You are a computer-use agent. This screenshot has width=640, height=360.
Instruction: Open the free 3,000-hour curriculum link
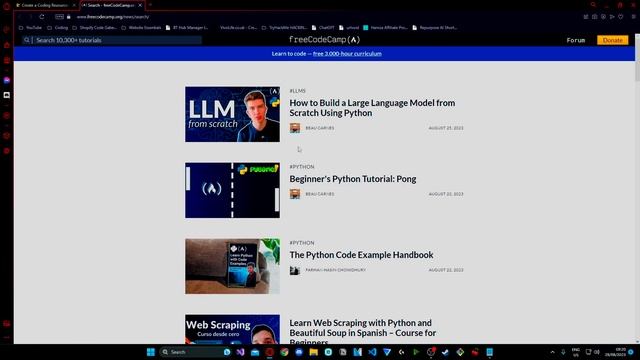(x=347, y=53)
